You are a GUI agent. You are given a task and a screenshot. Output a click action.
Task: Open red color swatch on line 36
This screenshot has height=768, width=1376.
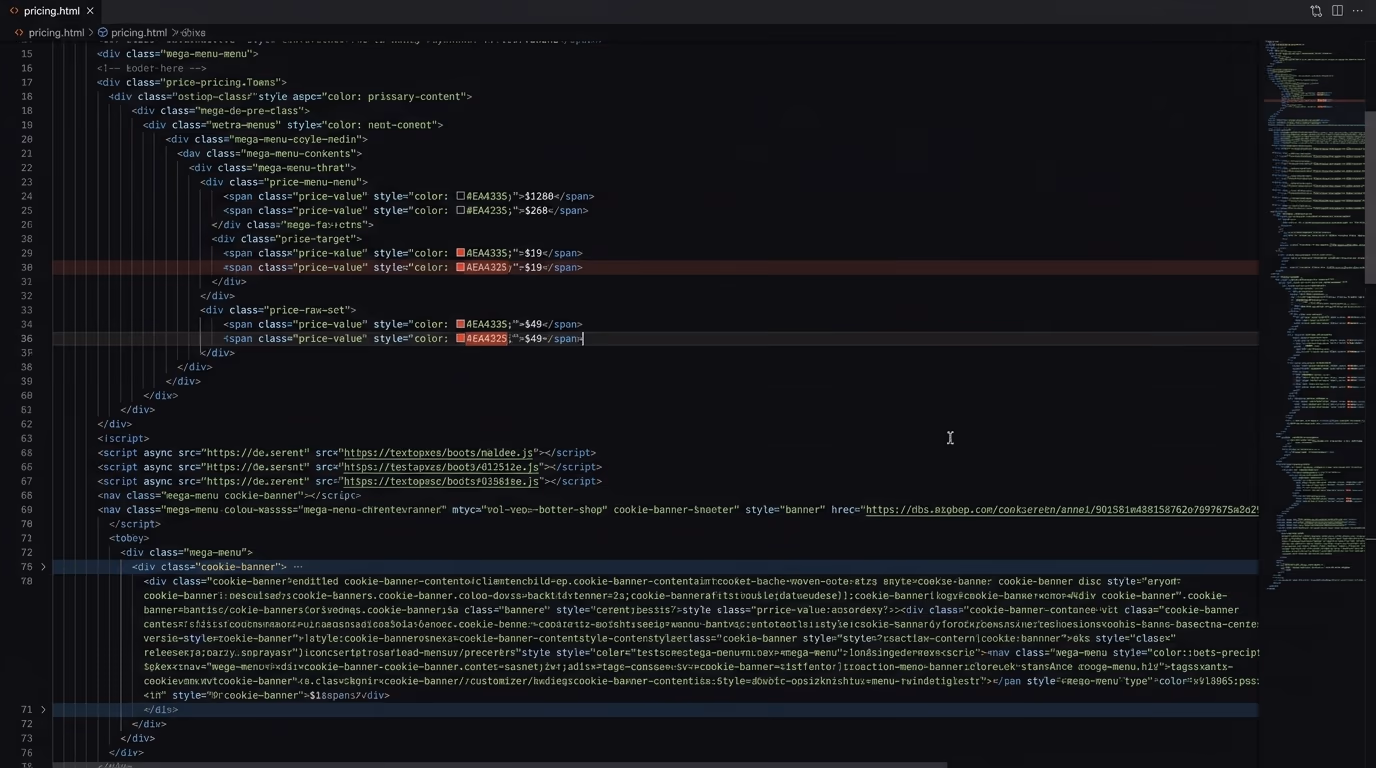461,338
